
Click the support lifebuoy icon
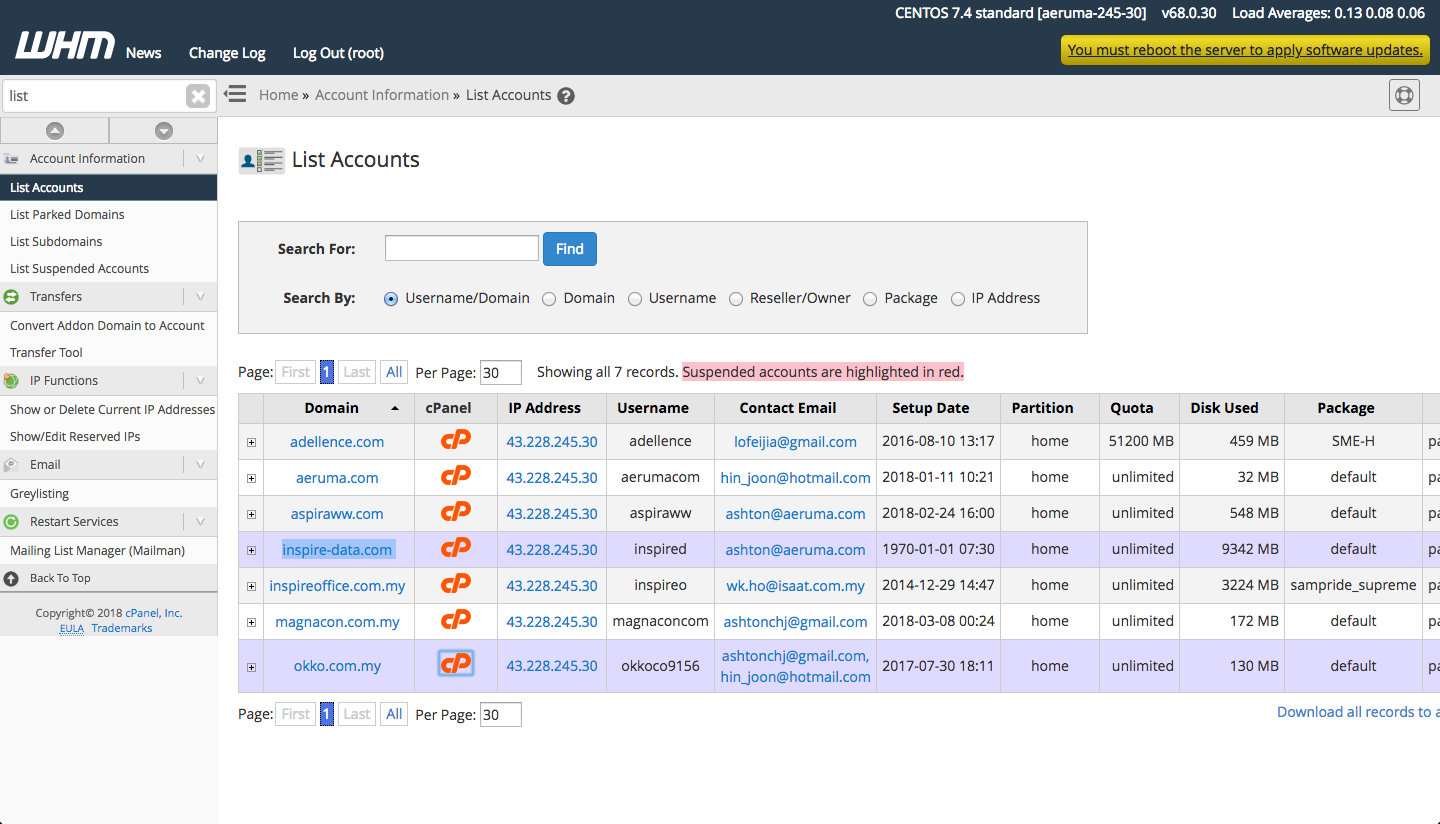pos(1404,96)
